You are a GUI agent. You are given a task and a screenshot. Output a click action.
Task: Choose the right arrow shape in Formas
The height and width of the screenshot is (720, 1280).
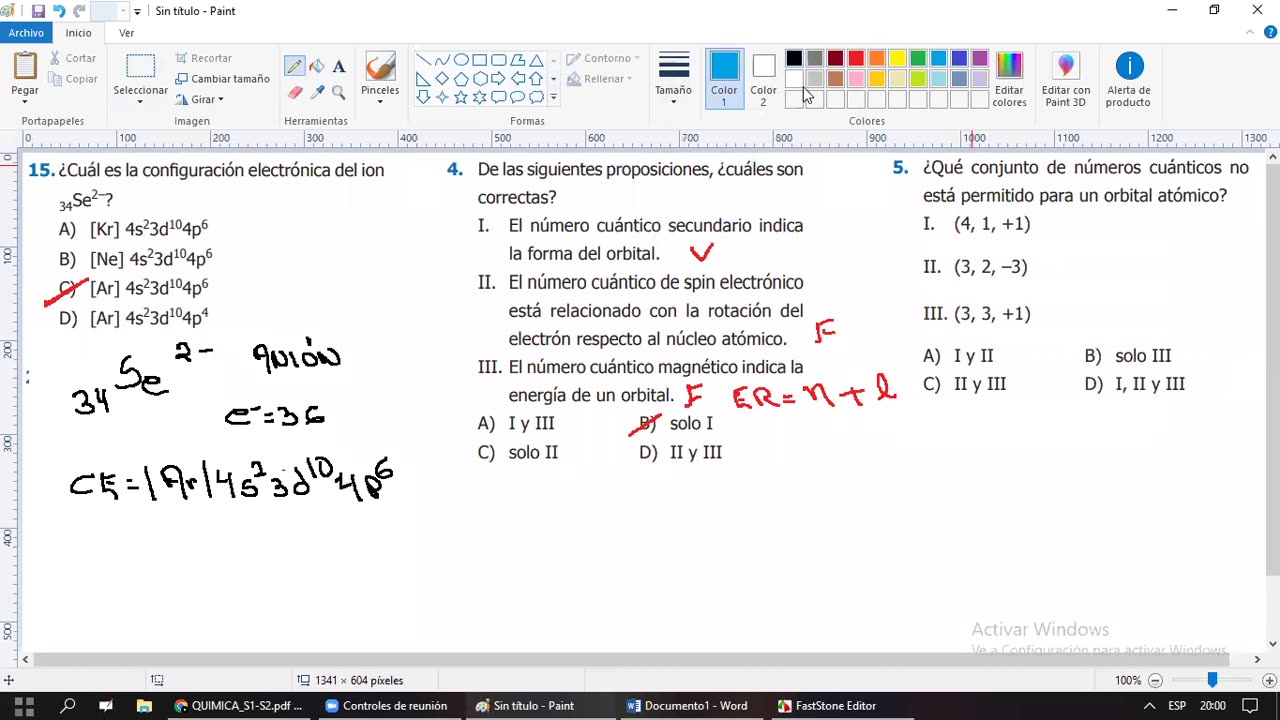(499, 79)
